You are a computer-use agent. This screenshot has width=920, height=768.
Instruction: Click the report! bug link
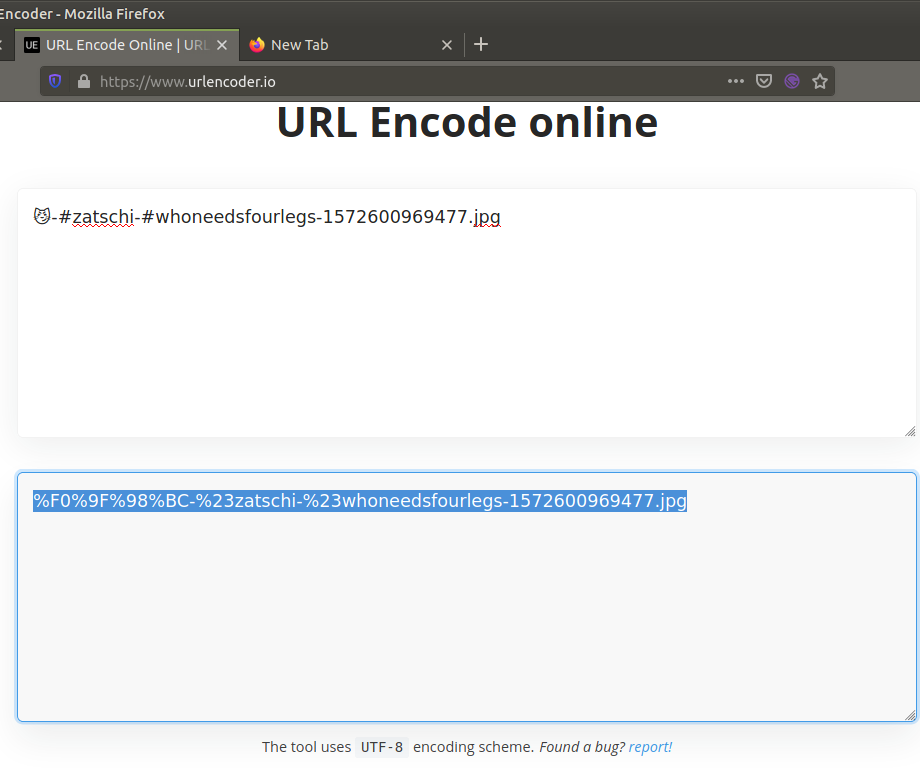[x=650, y=747]
